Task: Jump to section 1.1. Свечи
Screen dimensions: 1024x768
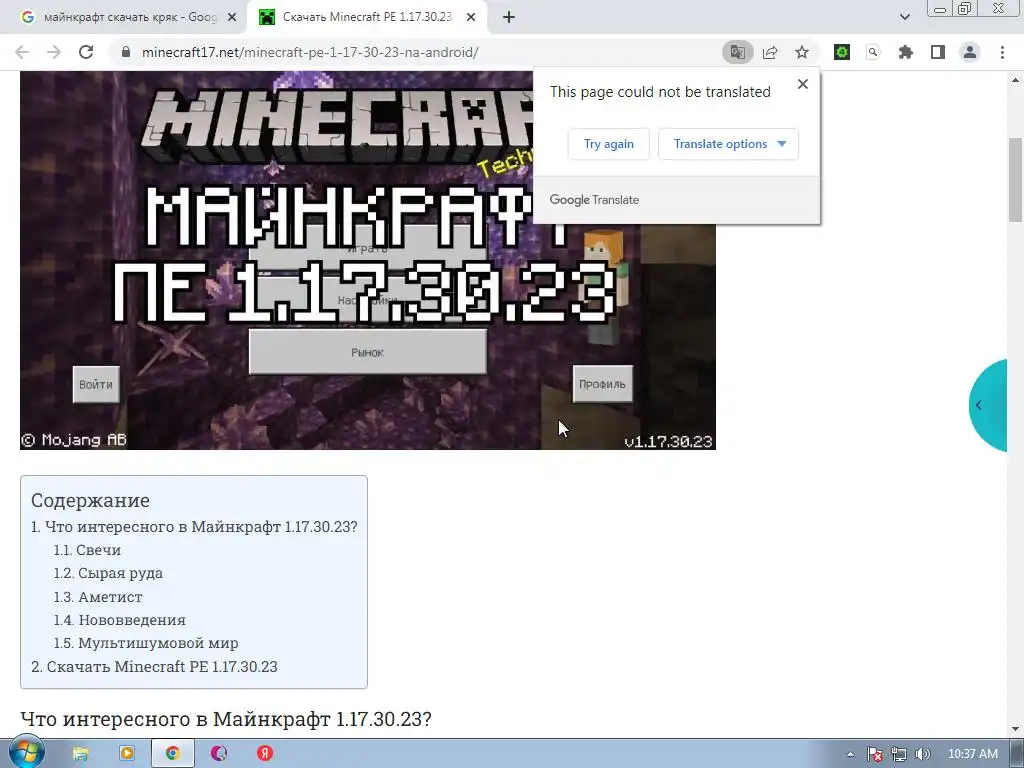Action: 88,550
